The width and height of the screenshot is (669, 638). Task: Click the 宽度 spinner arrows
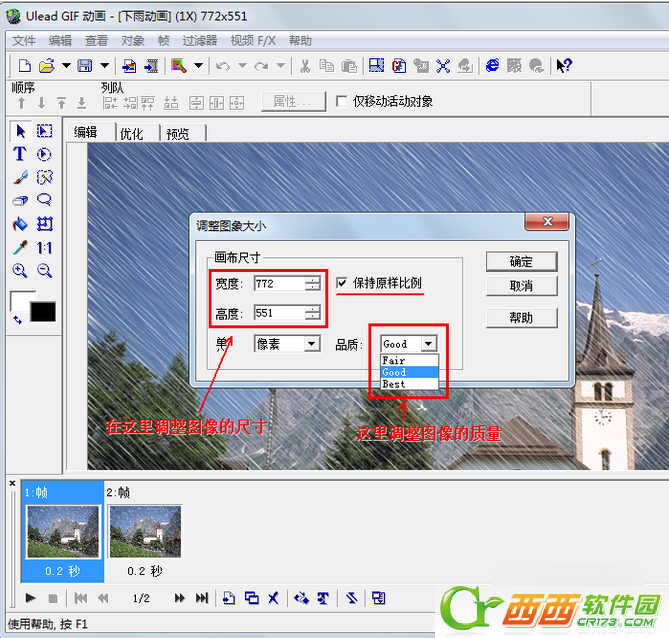[313, 283]
